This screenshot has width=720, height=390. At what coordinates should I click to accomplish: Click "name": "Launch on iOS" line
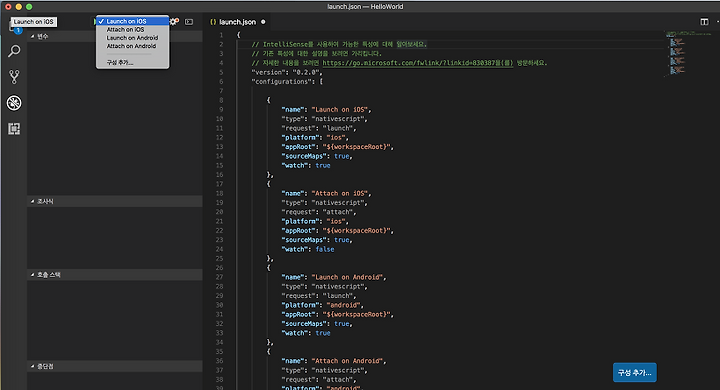[x=326, y=109]
